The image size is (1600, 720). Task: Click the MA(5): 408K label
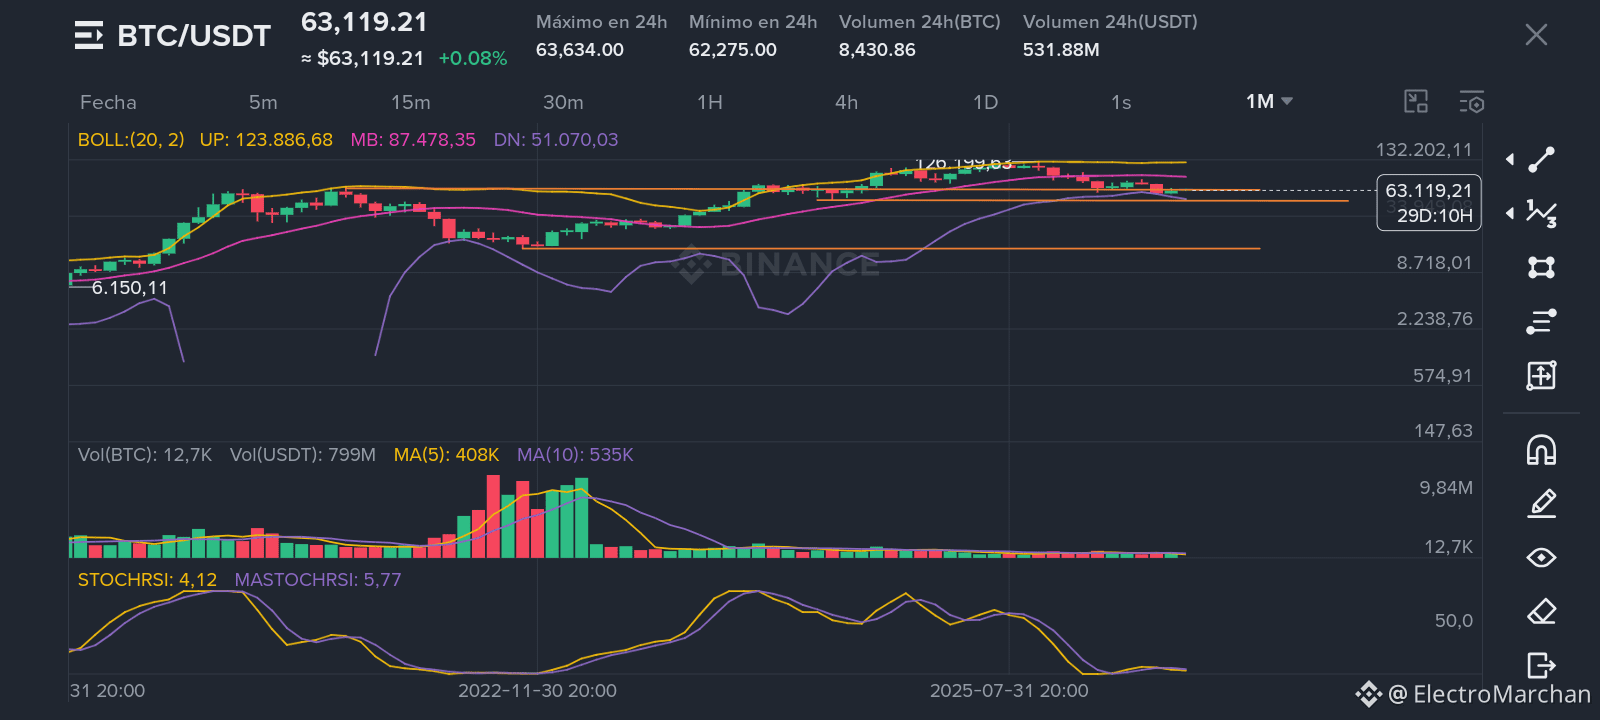446,455
